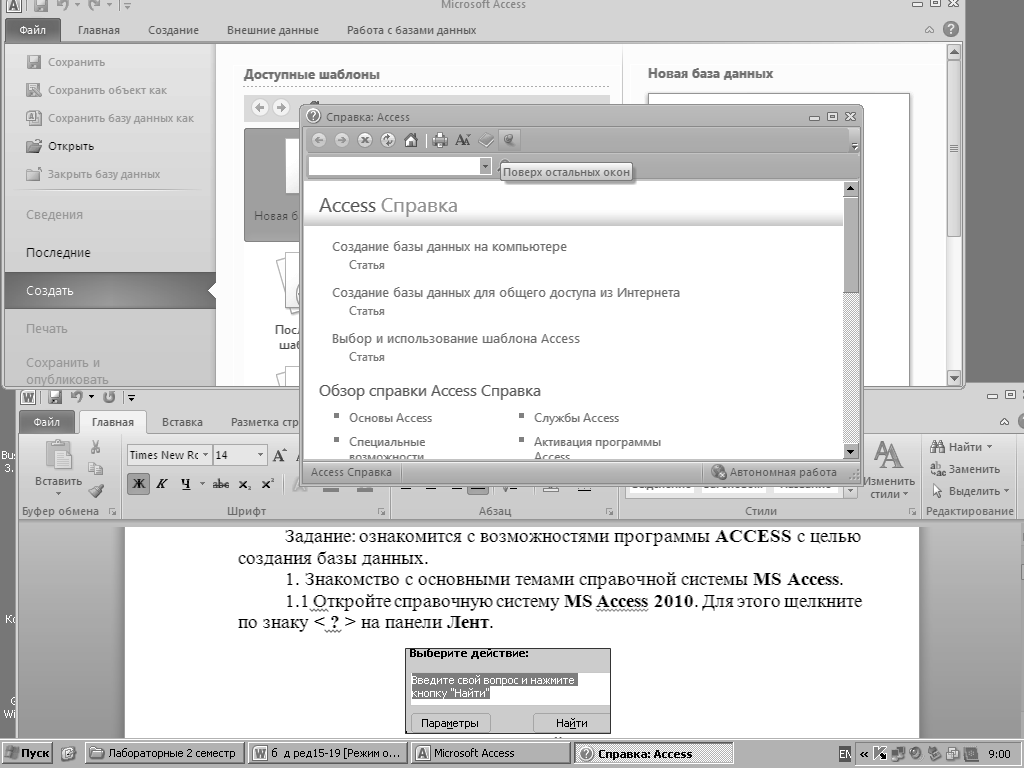Toggle subscript x₂ in Word
Image resolution: width=1024 pixels, height=768 pixels.
245,484
